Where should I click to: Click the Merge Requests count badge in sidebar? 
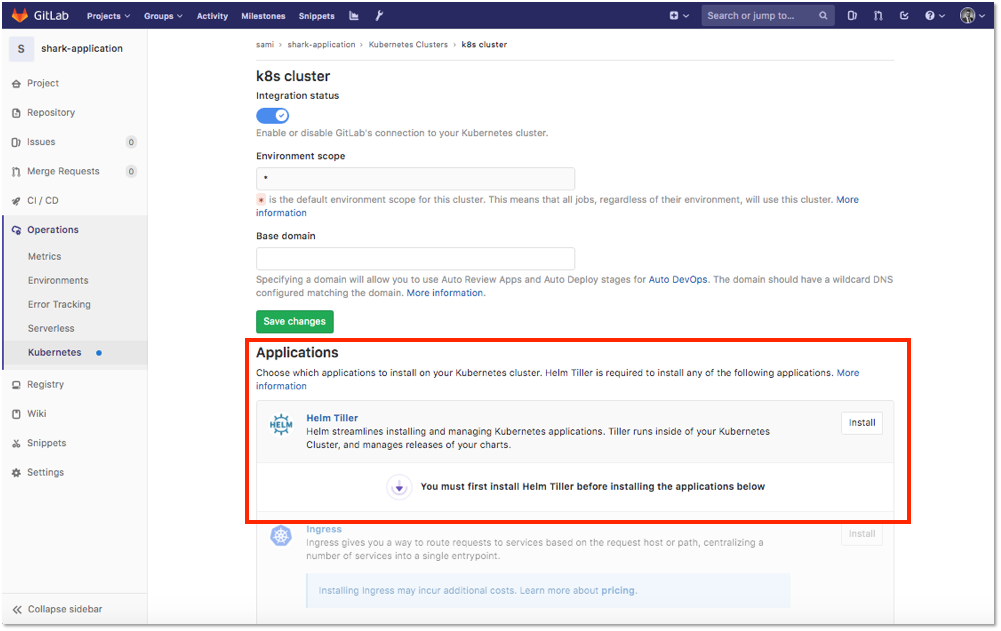point(131,172)
